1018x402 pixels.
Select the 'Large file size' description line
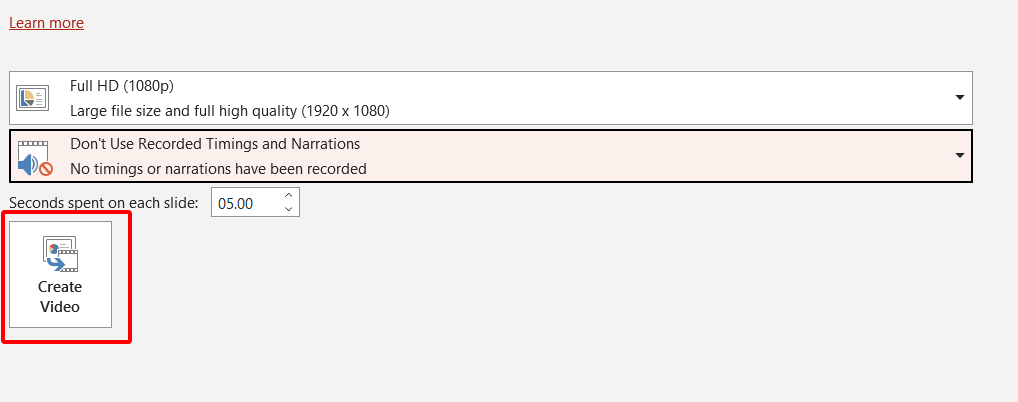(229, 110)
